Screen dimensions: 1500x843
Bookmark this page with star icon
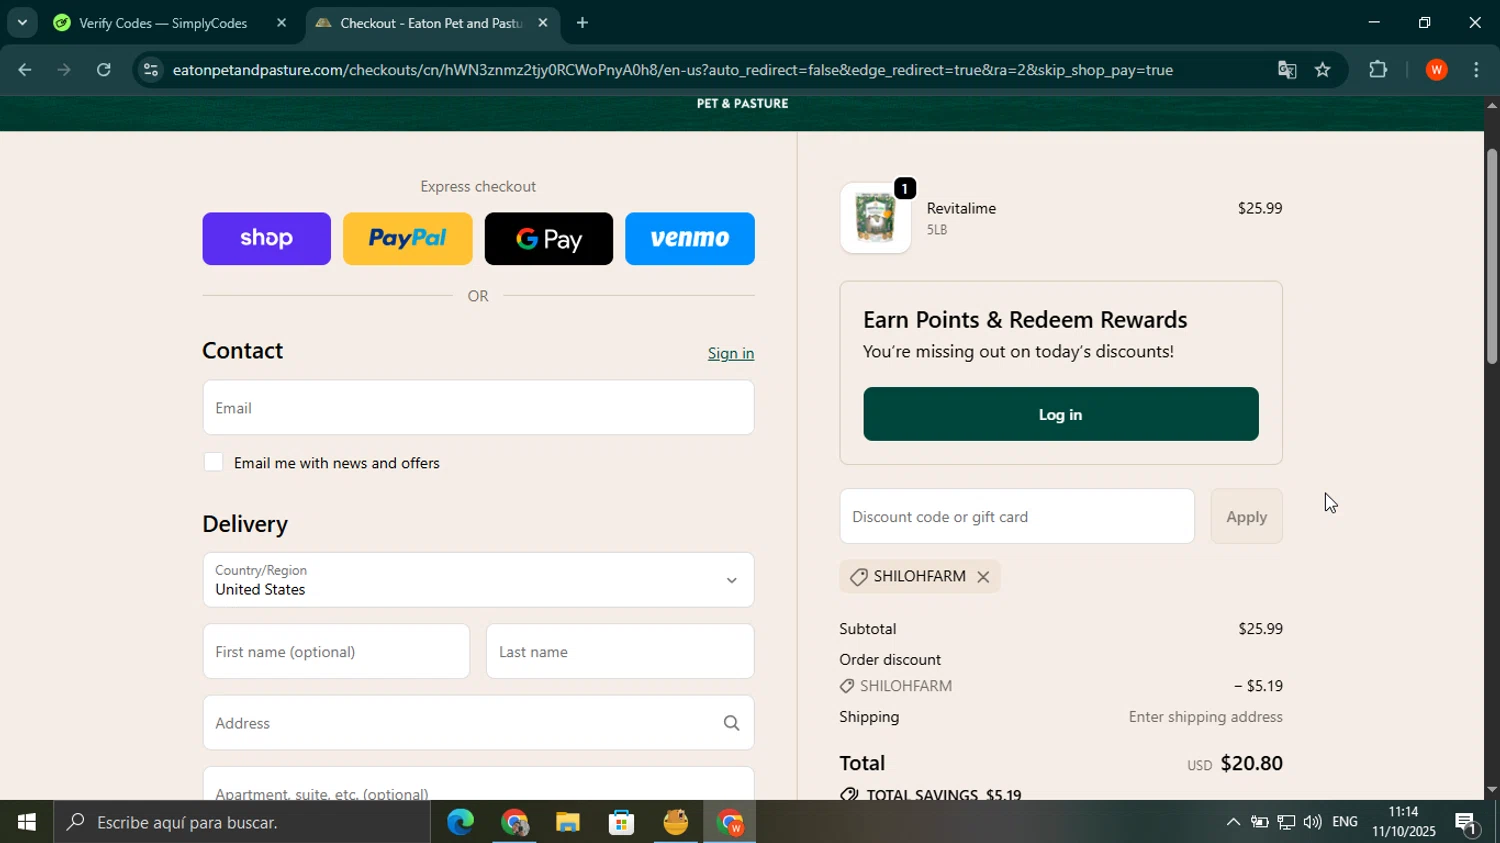click(1323, 70)
